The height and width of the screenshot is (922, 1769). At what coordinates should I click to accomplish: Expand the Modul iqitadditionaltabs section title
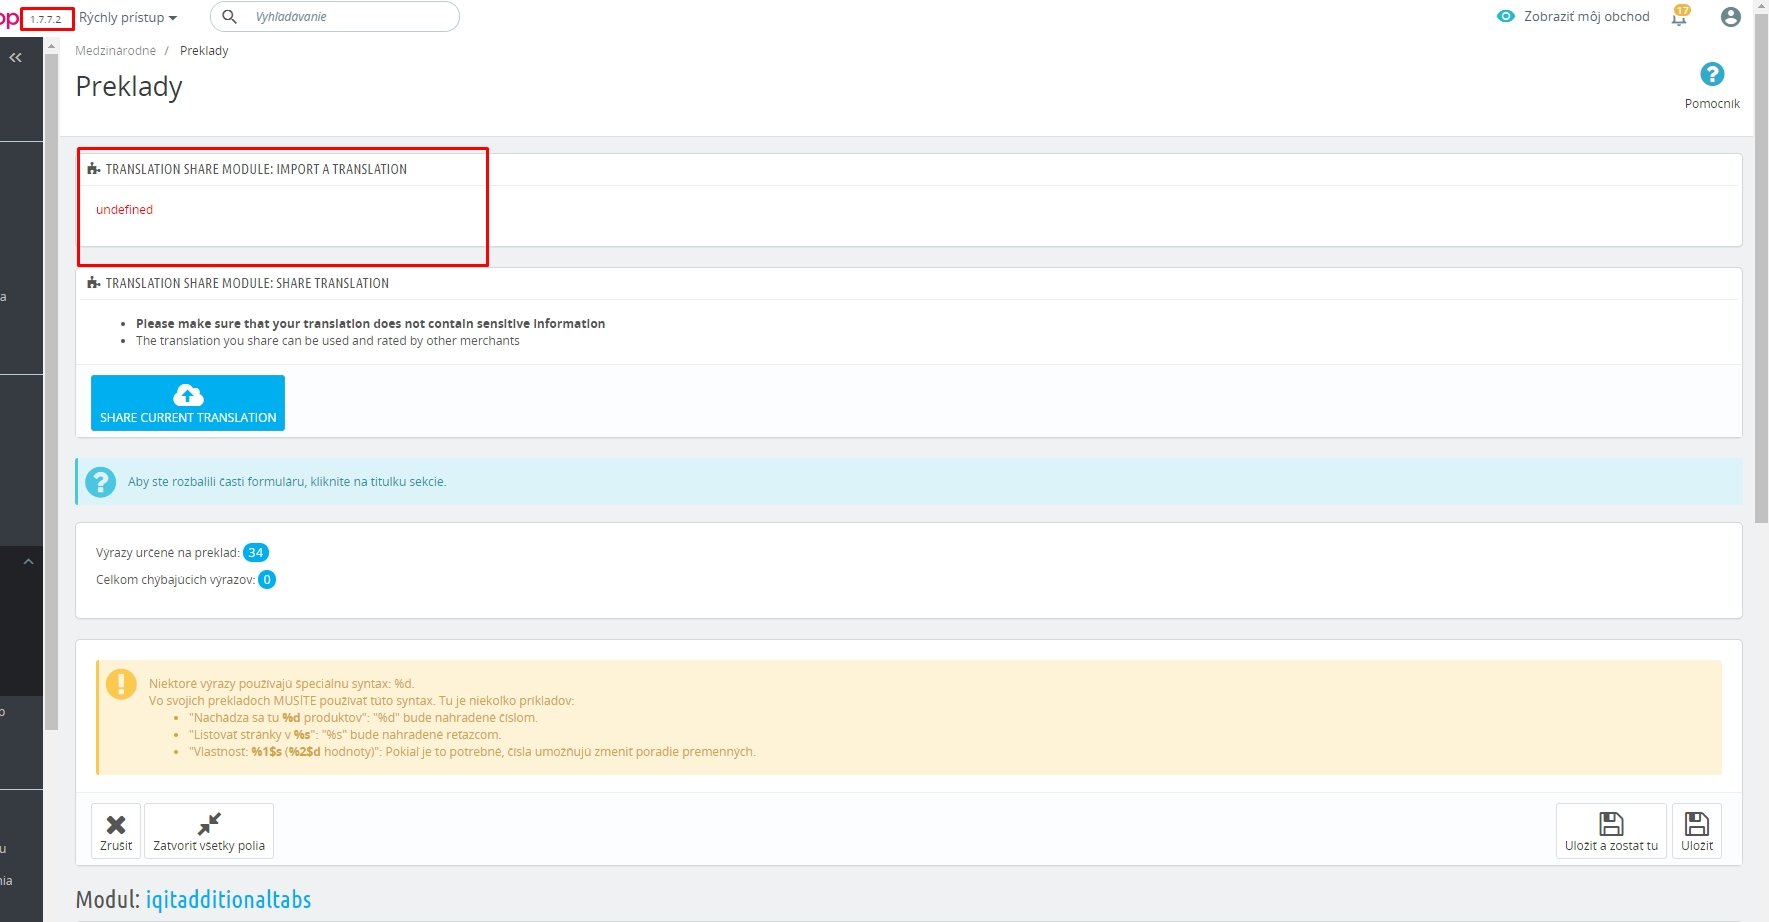click(x=193, y=899)
